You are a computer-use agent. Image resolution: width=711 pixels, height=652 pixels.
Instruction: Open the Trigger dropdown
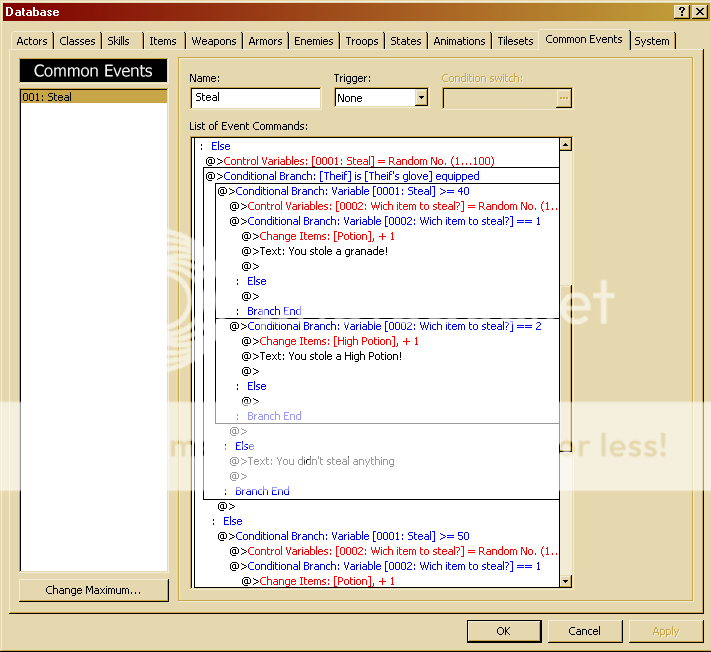pos(421,98)
